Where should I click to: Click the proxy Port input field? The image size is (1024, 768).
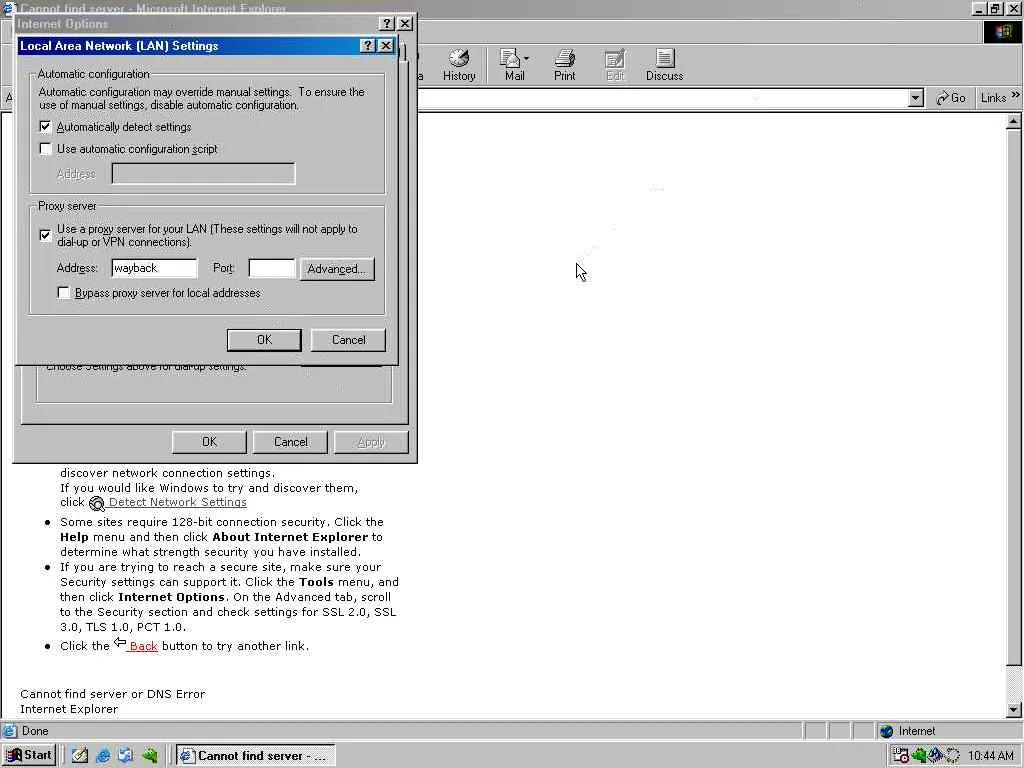pos(272,268)
